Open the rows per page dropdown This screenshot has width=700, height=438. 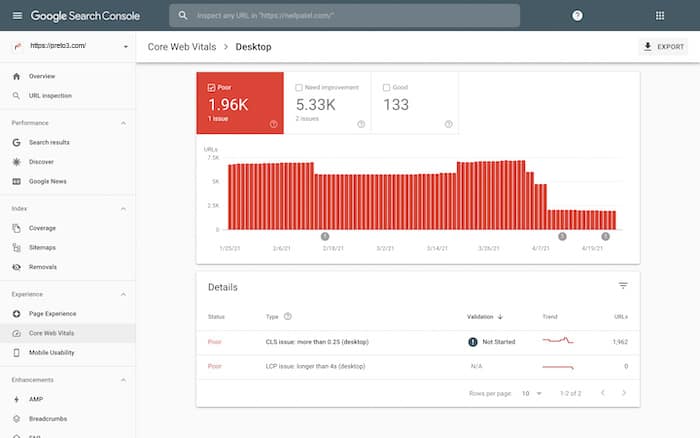coord(532,393)
